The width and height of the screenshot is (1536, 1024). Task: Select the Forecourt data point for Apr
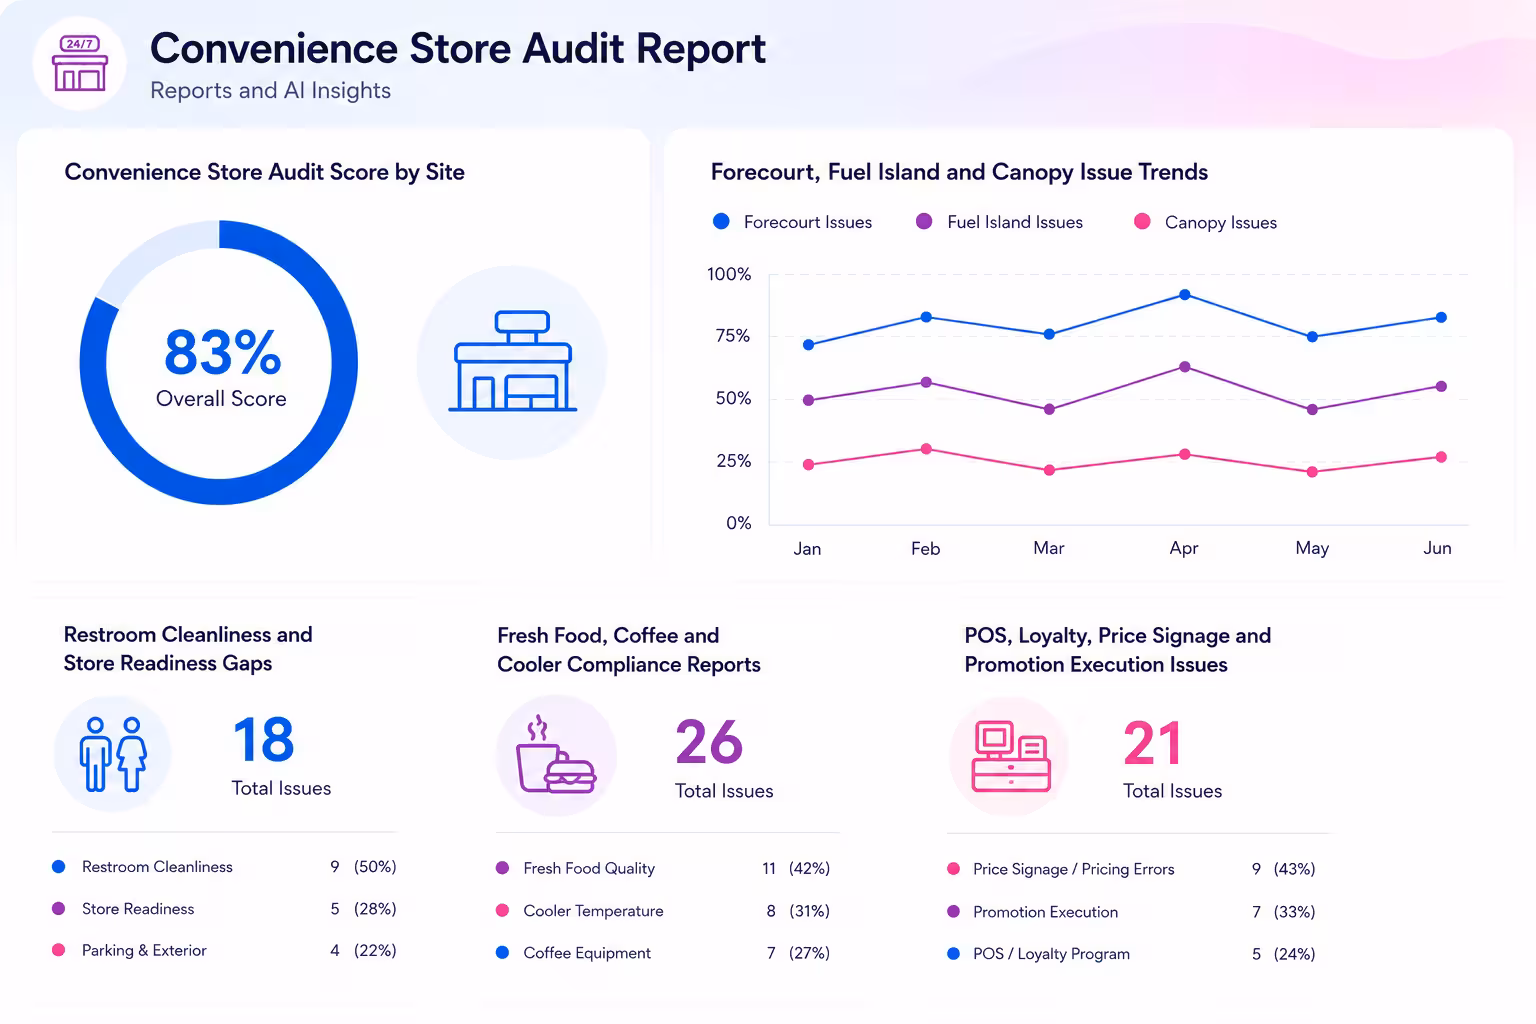1184,295
